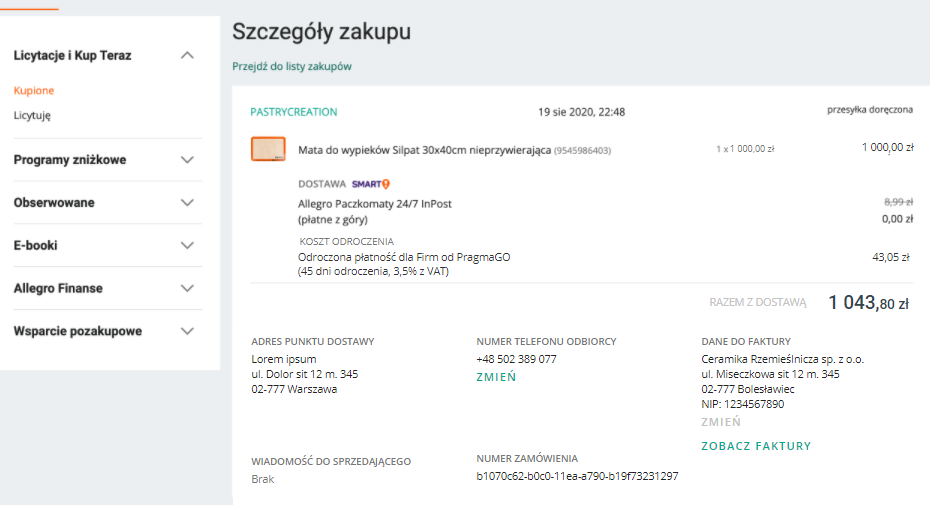The image size is (930, 505).
Task: Open the PASTRYCREATION seller link
Action: 294,112
